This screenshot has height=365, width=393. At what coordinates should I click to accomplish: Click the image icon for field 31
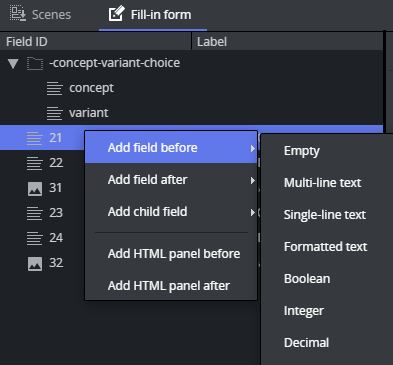click(35, 189)
